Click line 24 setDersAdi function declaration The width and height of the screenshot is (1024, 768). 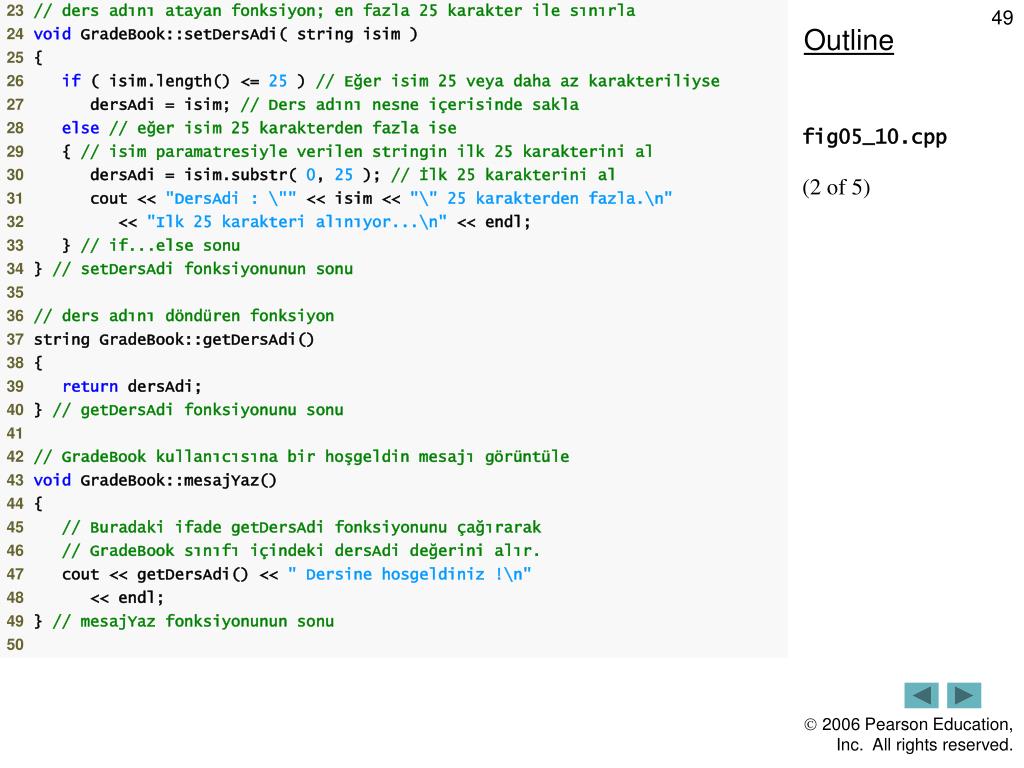click(225, 34)
